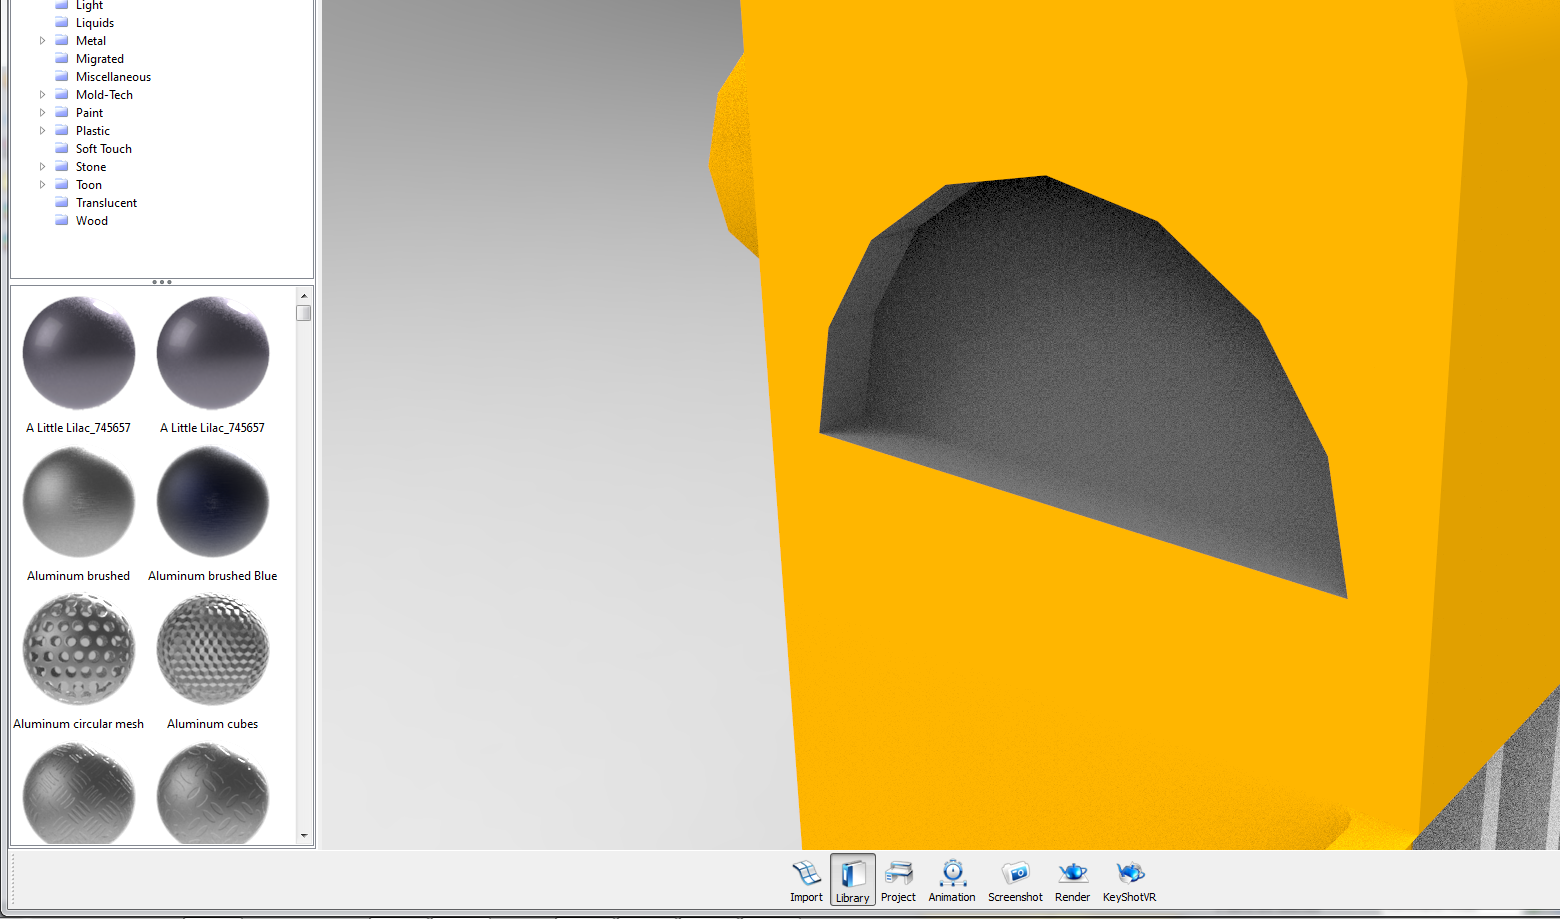The image size is (1560, 919).
Task: Select the Library toolbar icon
Action: 851,879
